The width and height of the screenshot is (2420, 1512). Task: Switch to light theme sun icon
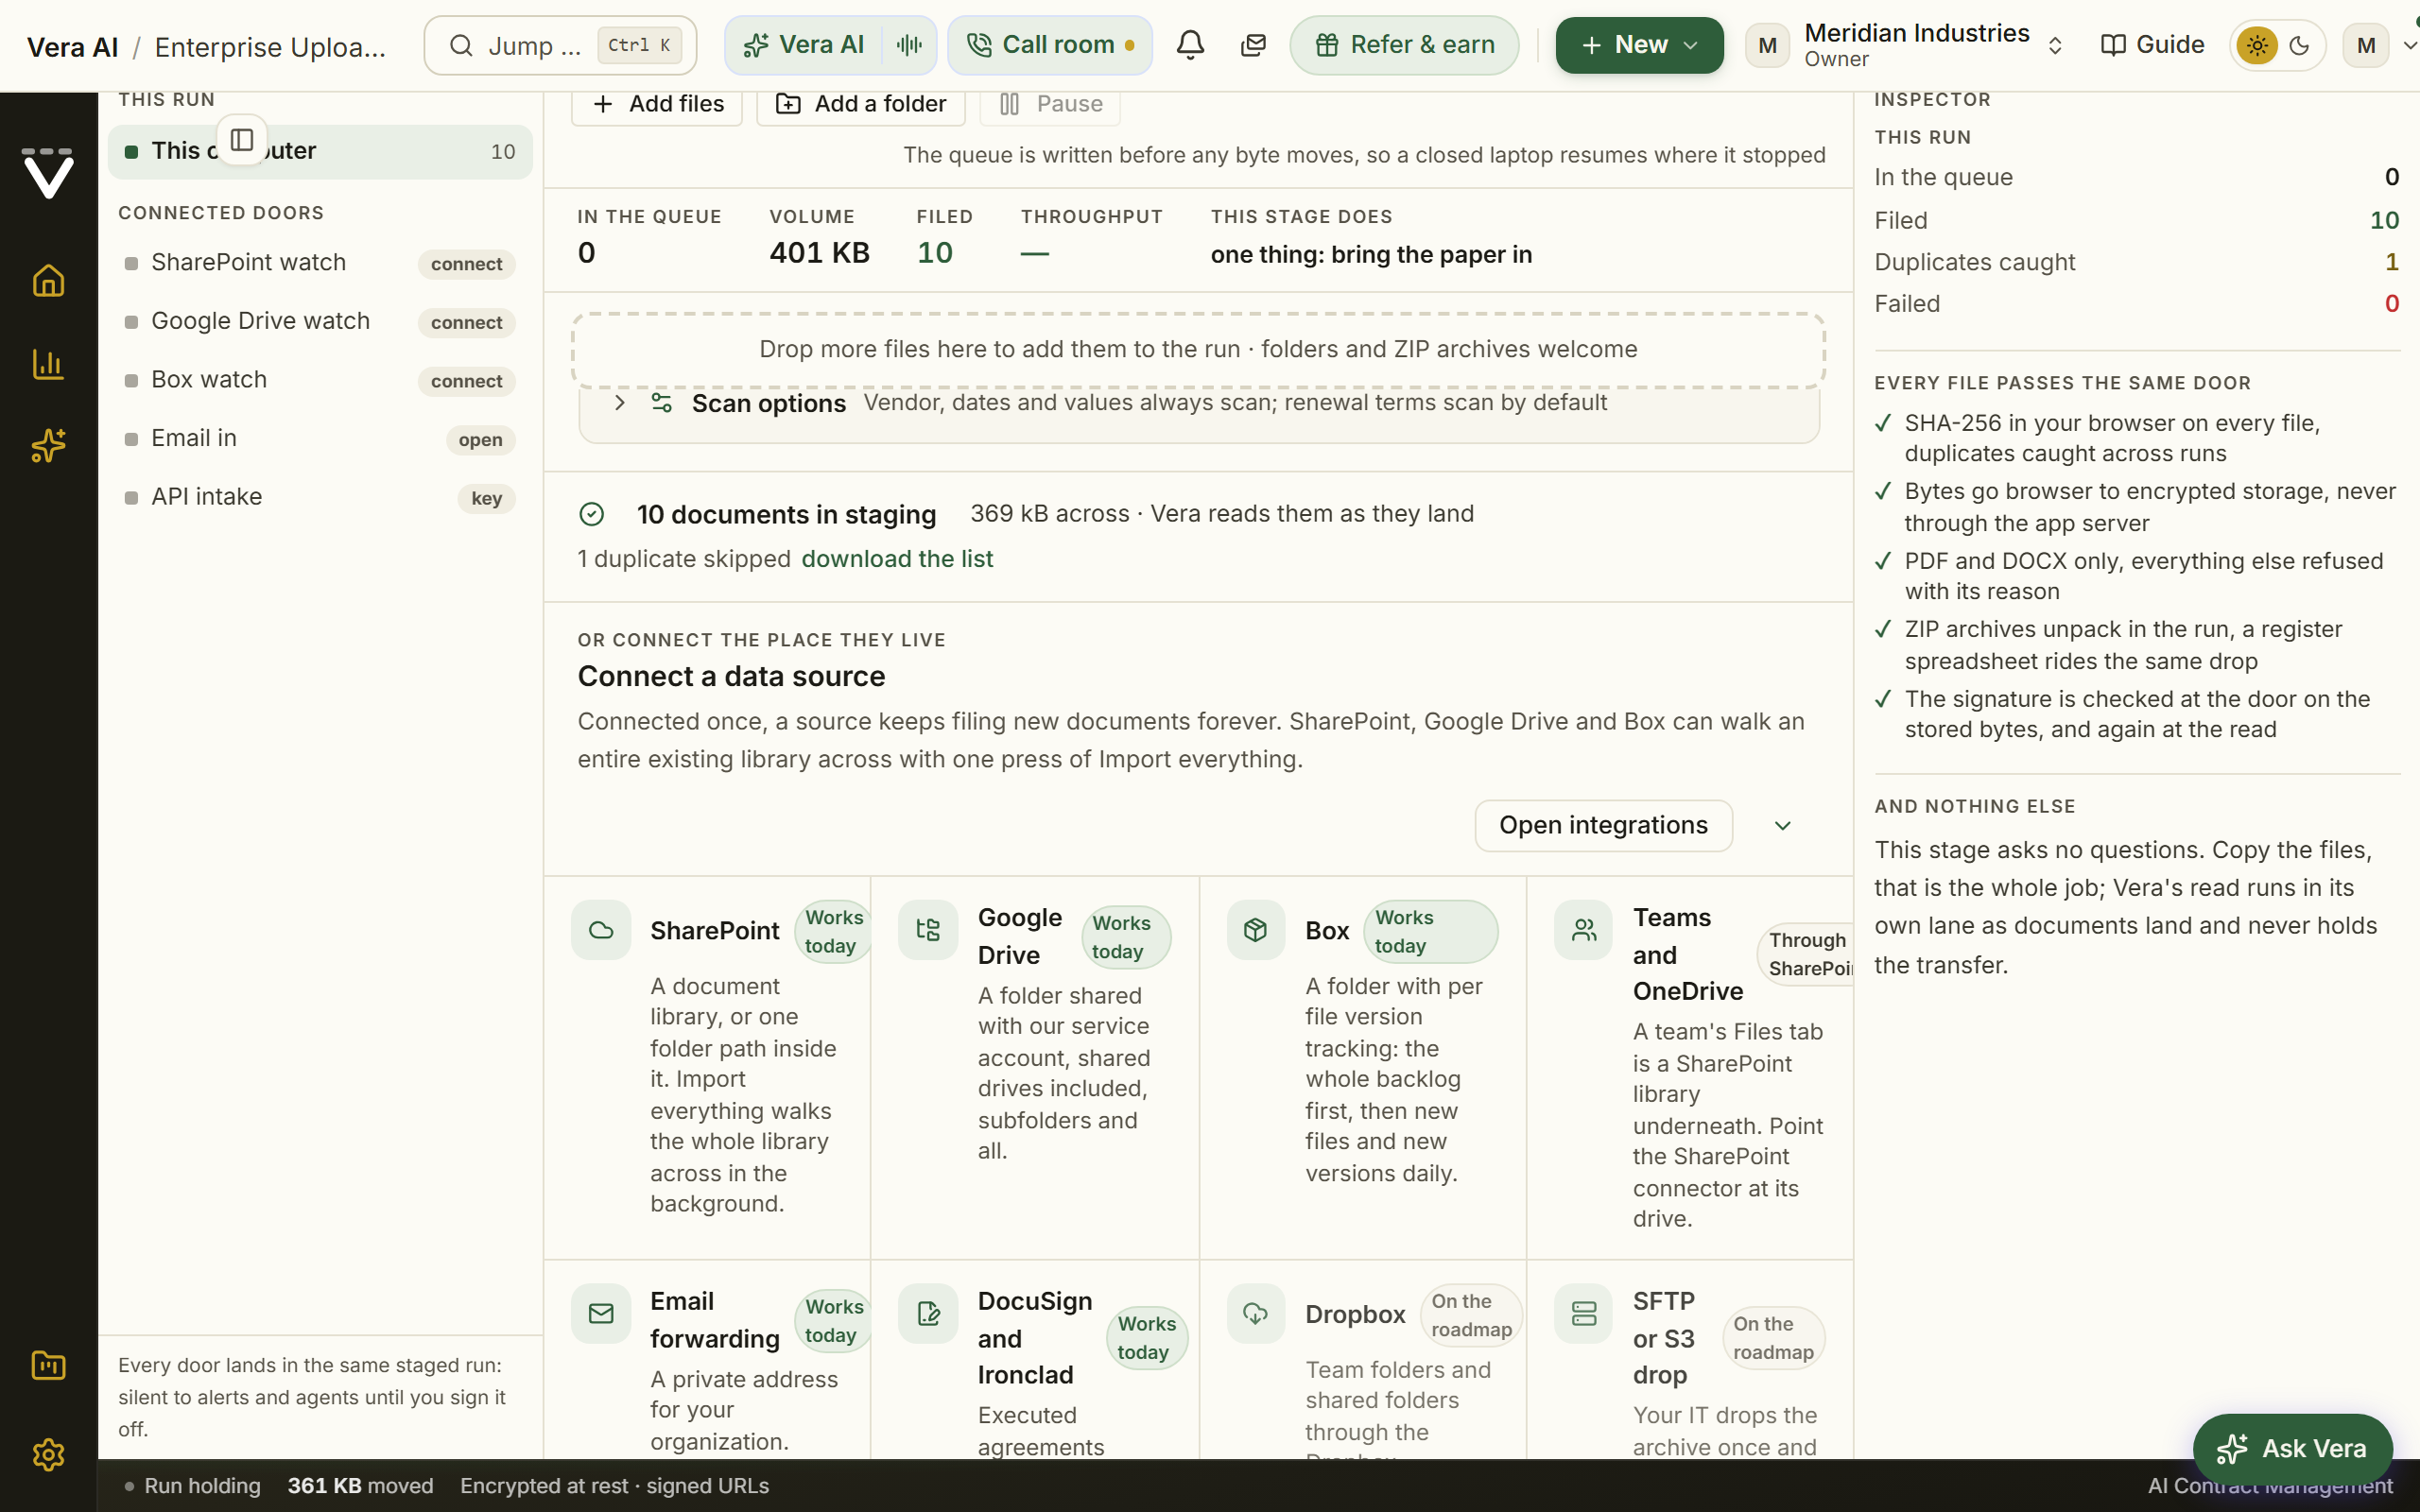2257,45
